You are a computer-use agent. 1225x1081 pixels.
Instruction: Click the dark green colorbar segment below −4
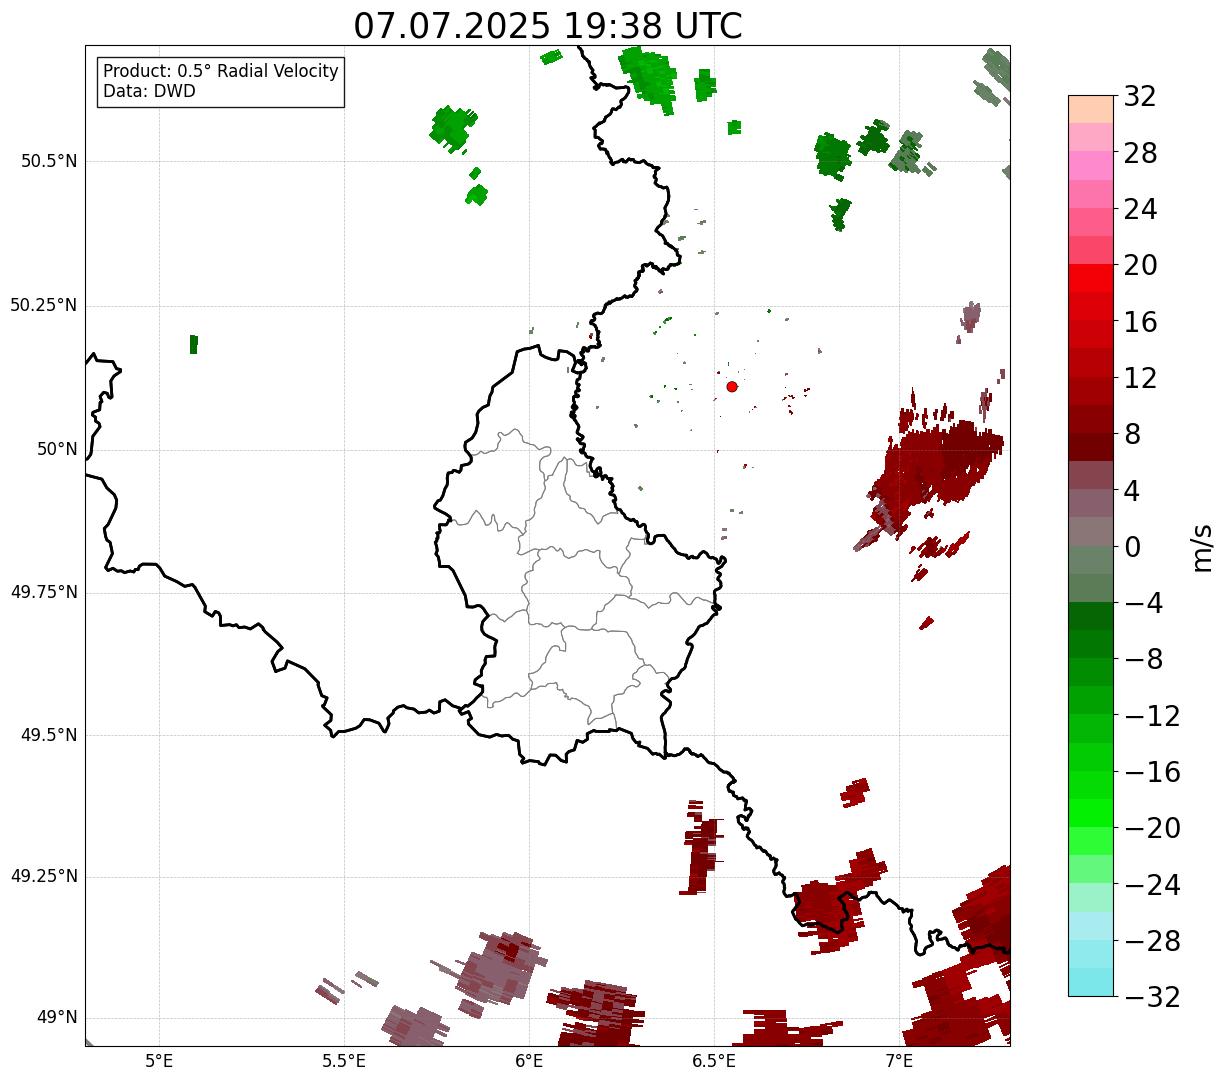click(x=1091, y=616)
